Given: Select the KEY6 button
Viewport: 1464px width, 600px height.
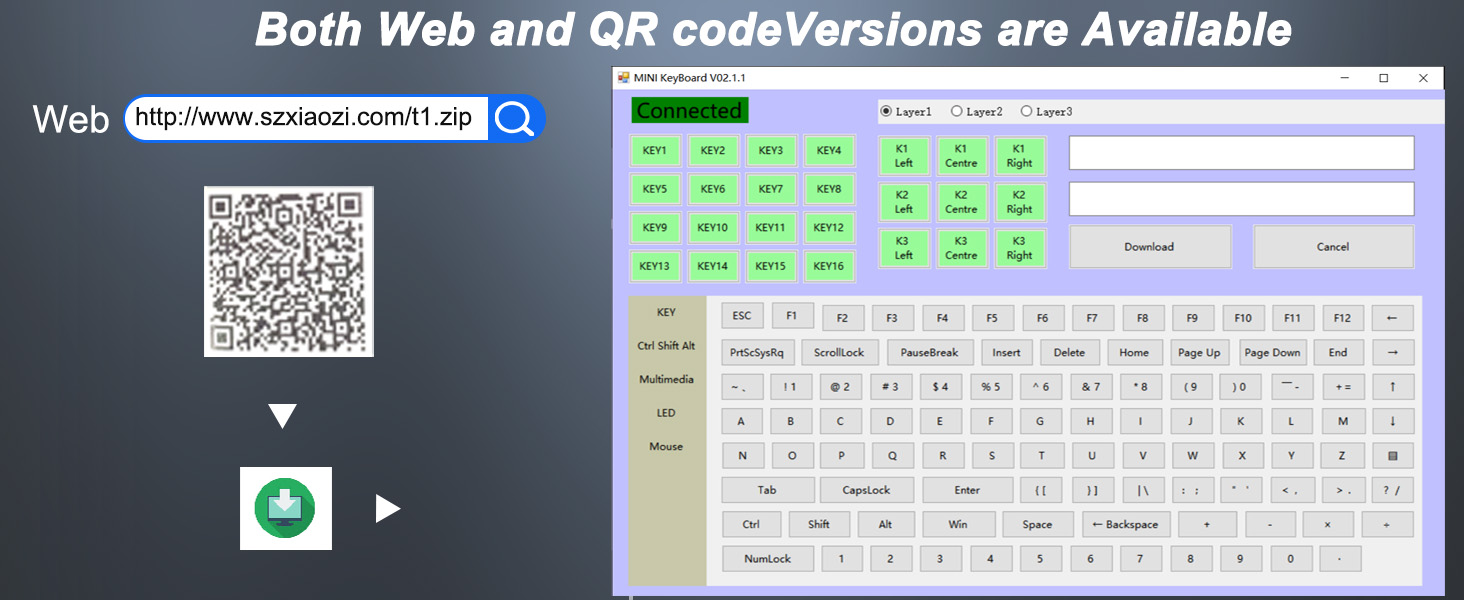Looking at the screenshot, I should [x=713, y=189].
